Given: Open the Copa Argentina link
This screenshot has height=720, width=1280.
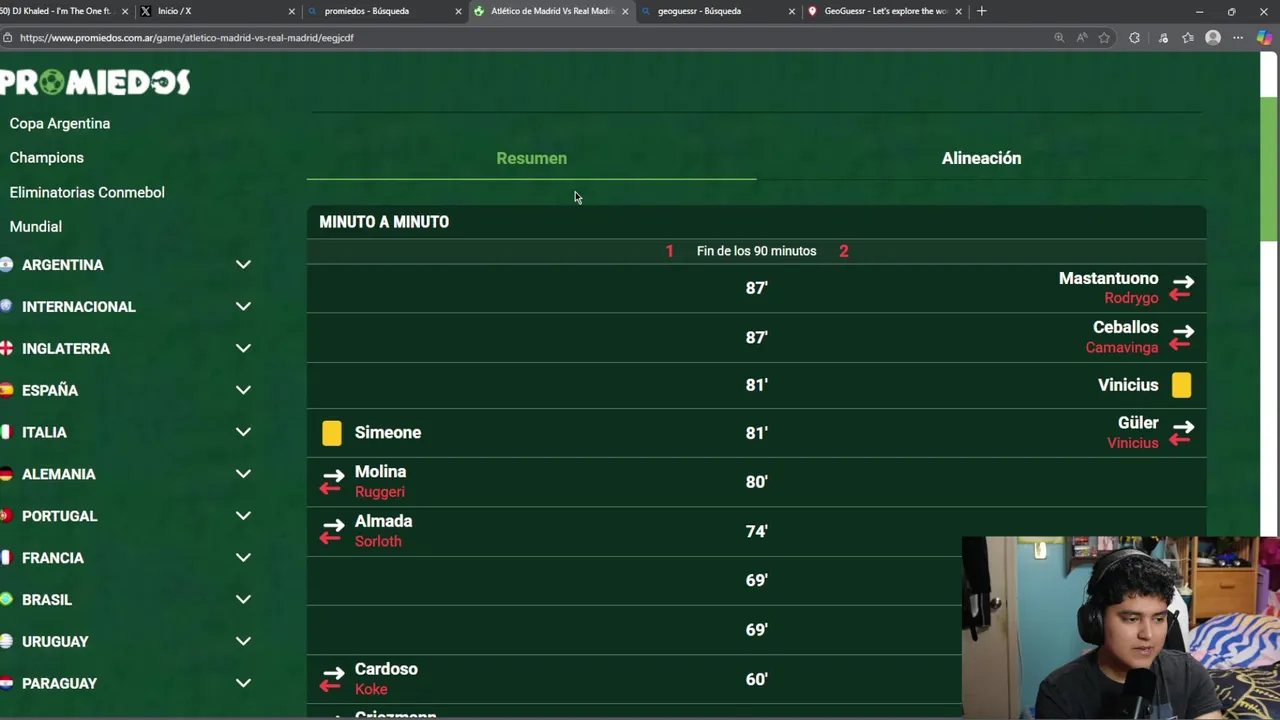Looking at the screenshot, I should coord(60,123).
